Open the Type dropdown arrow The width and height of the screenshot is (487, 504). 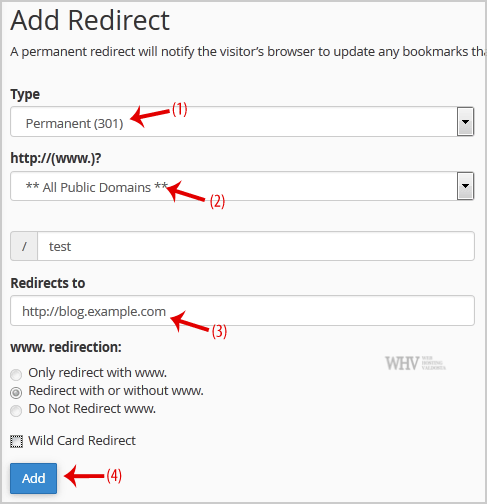[x=465, y=122]
